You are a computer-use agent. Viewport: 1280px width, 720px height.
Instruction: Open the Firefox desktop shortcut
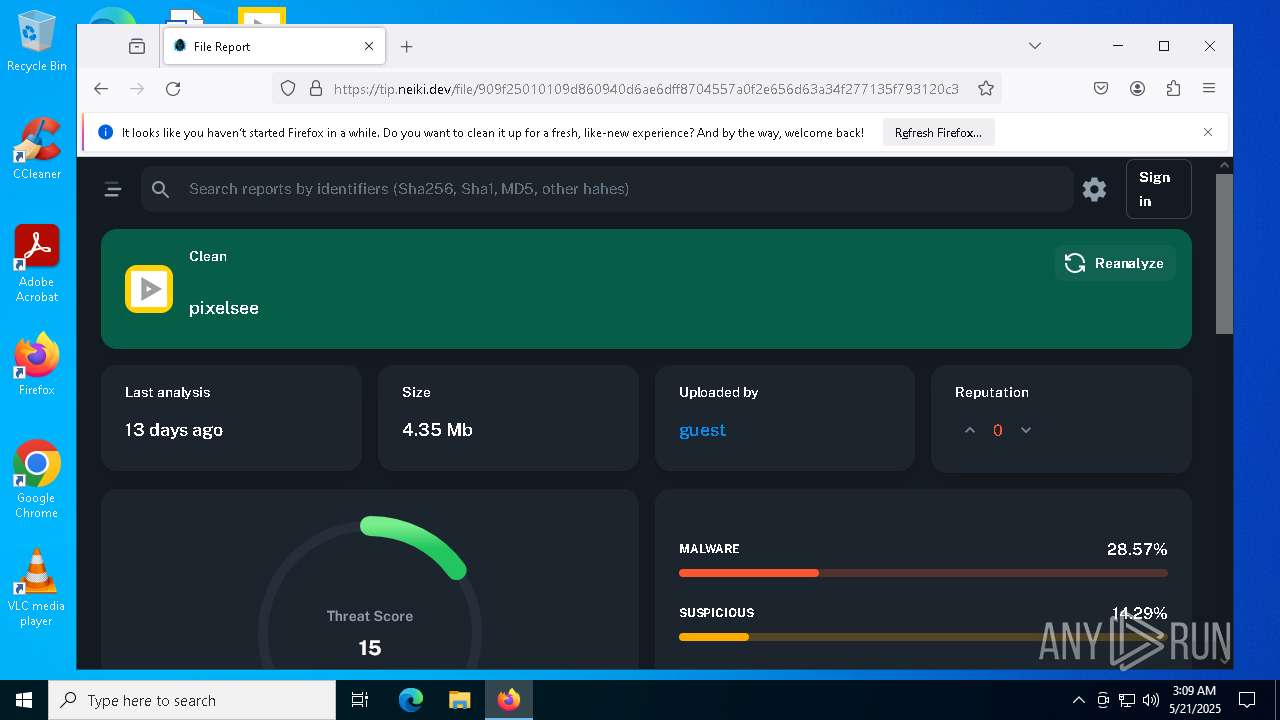tap(37, 365)
